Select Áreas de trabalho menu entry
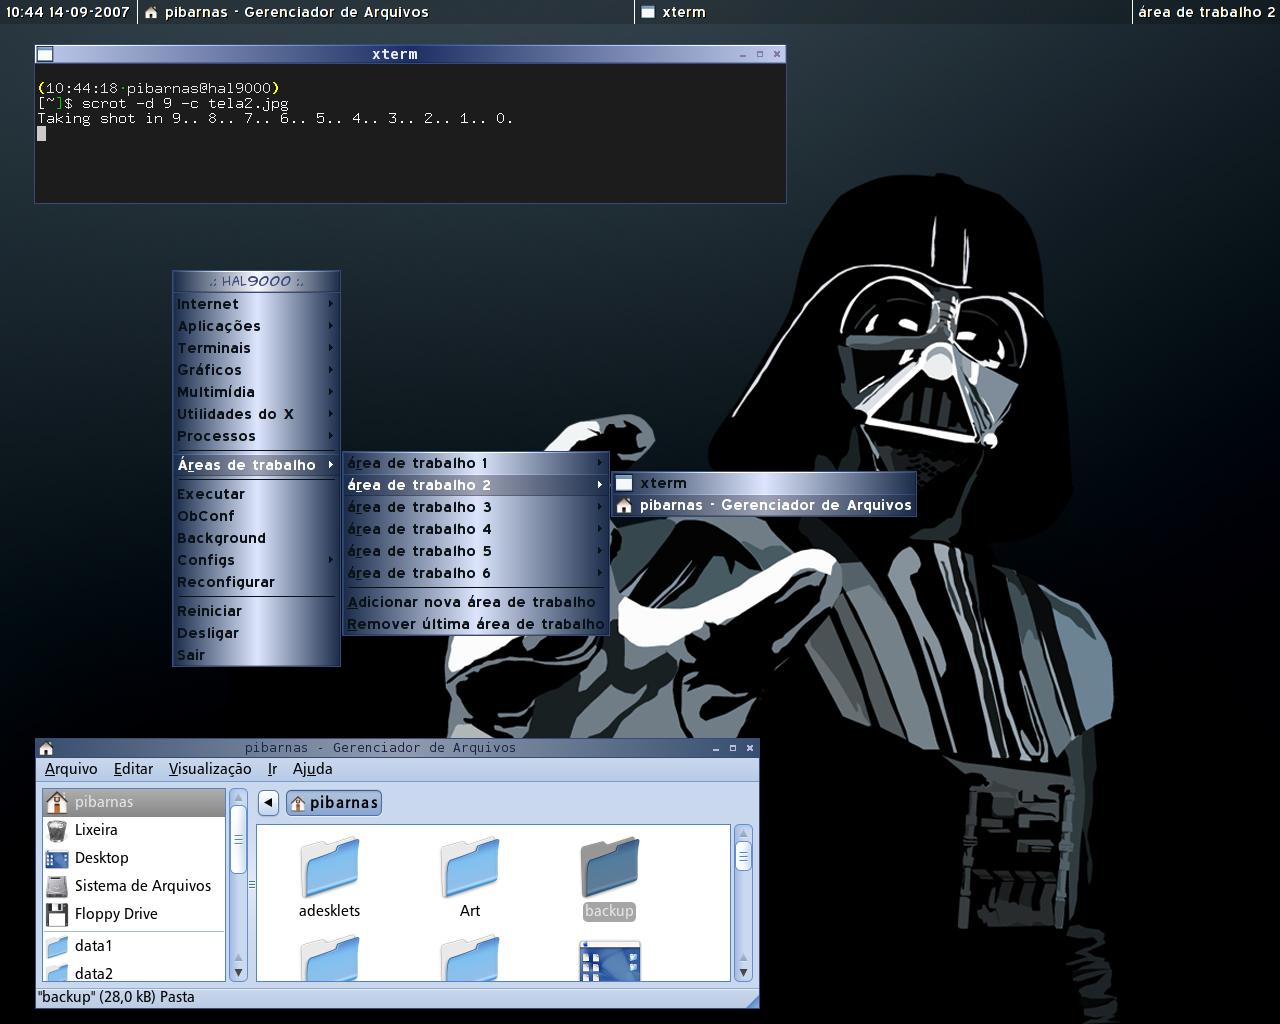This screenshot has width=1280, height=1024. [256, 465]
